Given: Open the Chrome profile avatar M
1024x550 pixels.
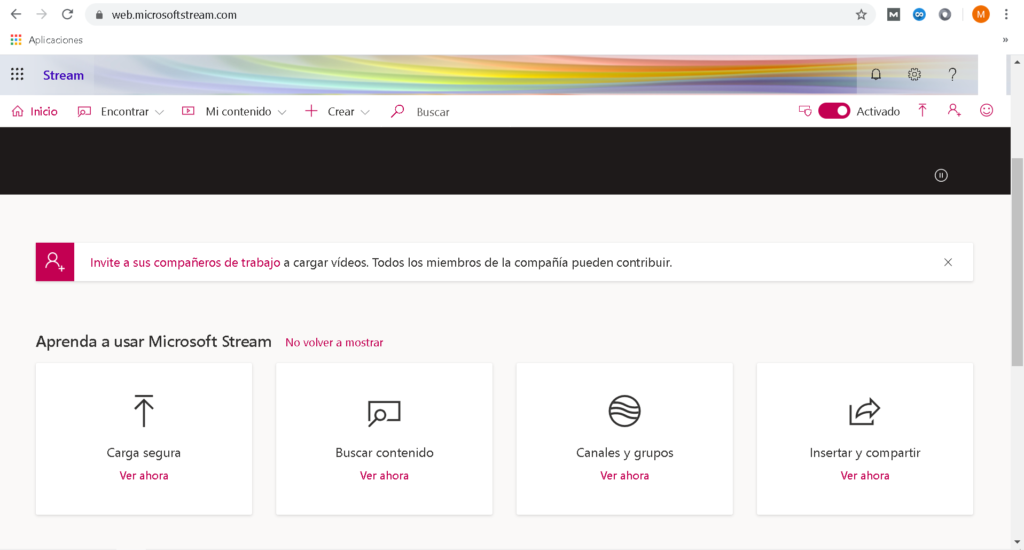Looking at the screenshot, I should tap(980, 14).
